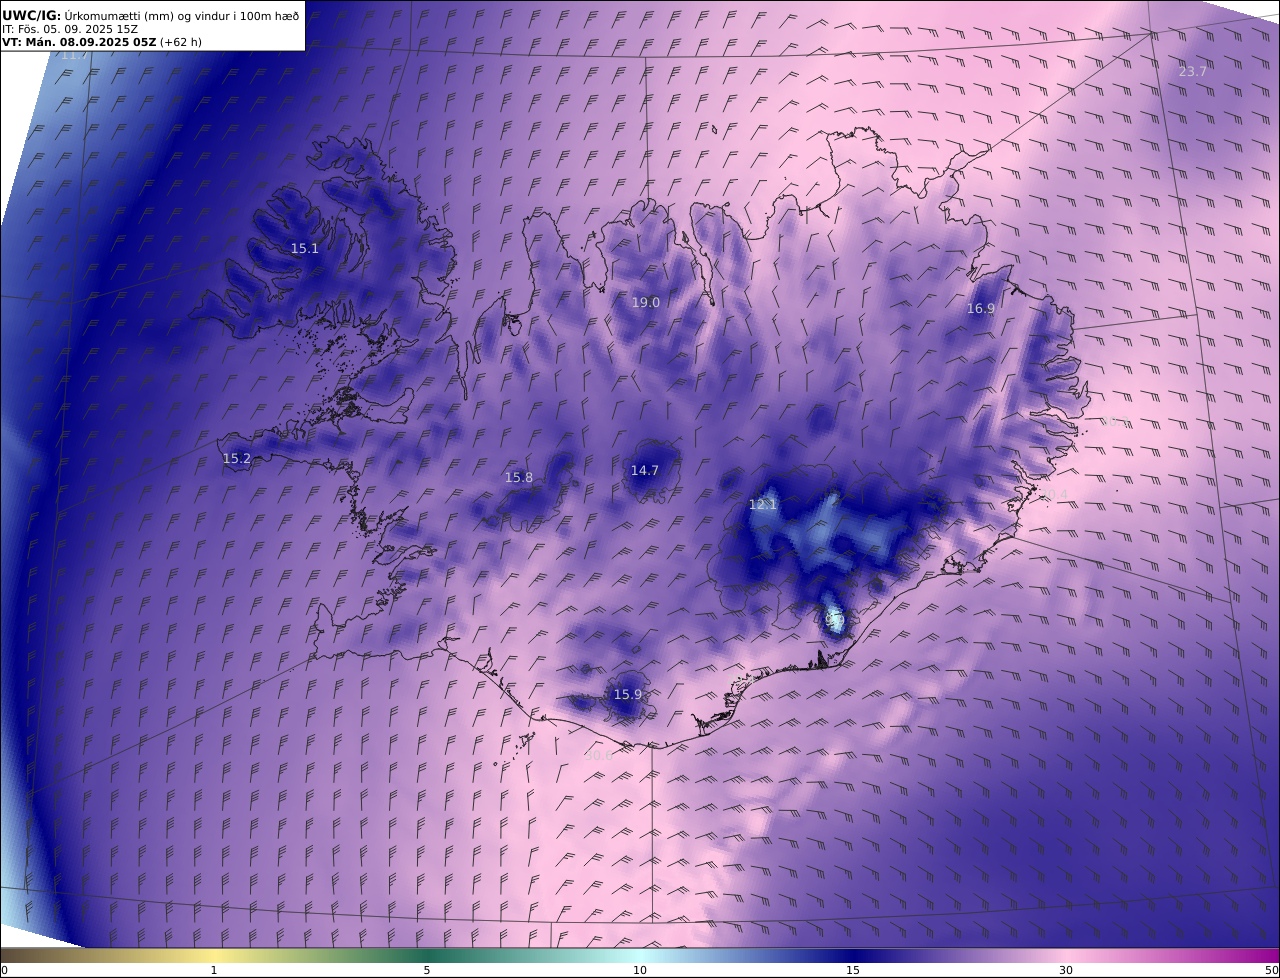Select the valid time 'VT: Mán. 08.09.2025 05Z'
This screenshot has width=1280, height=978.
point(79,42)
